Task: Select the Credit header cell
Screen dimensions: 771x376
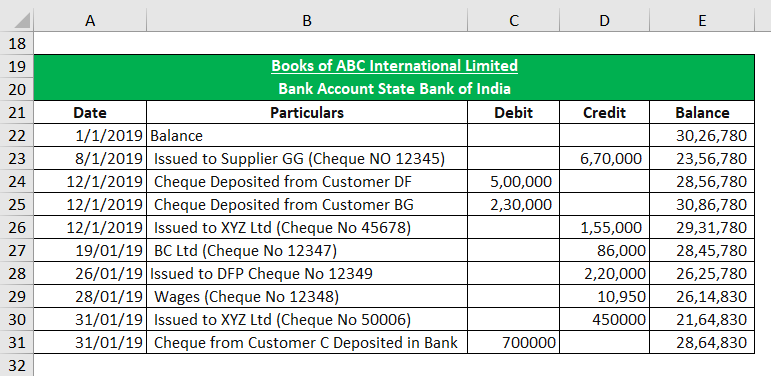Action: pos(604,113)
